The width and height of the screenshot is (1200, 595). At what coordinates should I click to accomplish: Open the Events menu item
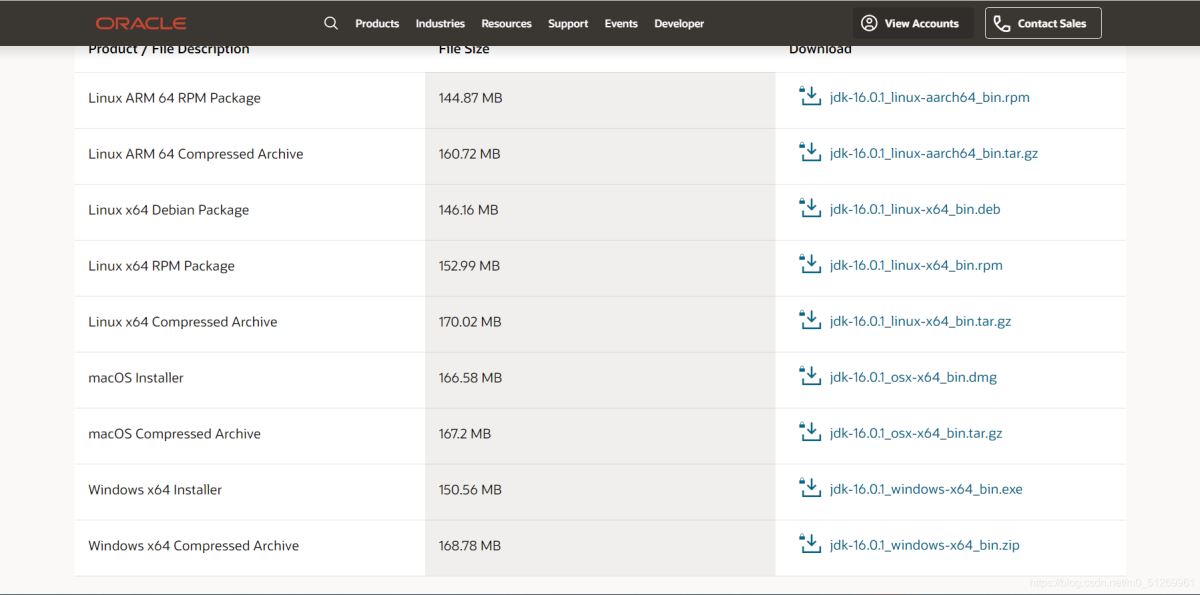click(621, 23)
